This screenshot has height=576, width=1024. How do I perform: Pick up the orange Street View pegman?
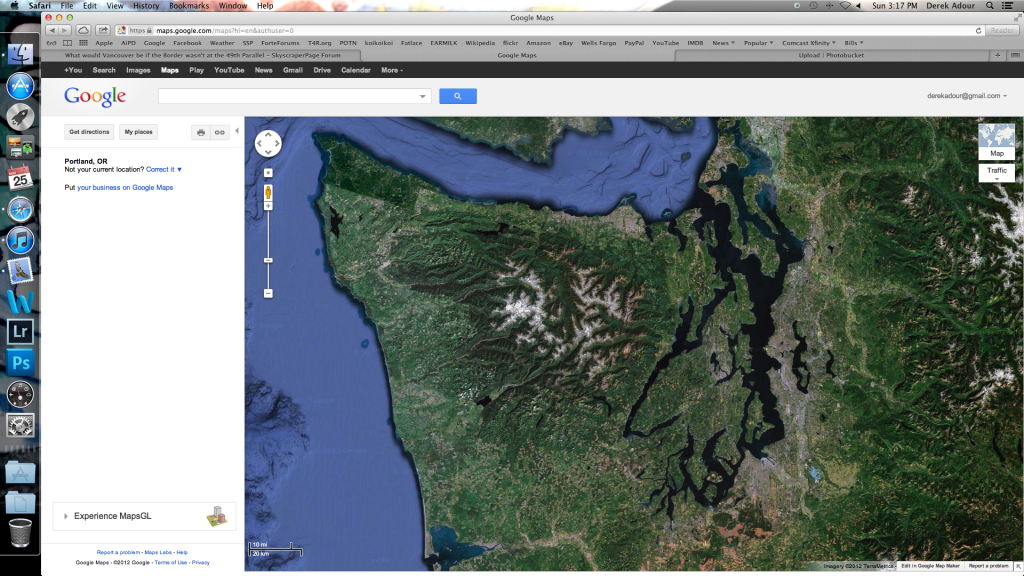click(268, 192)
